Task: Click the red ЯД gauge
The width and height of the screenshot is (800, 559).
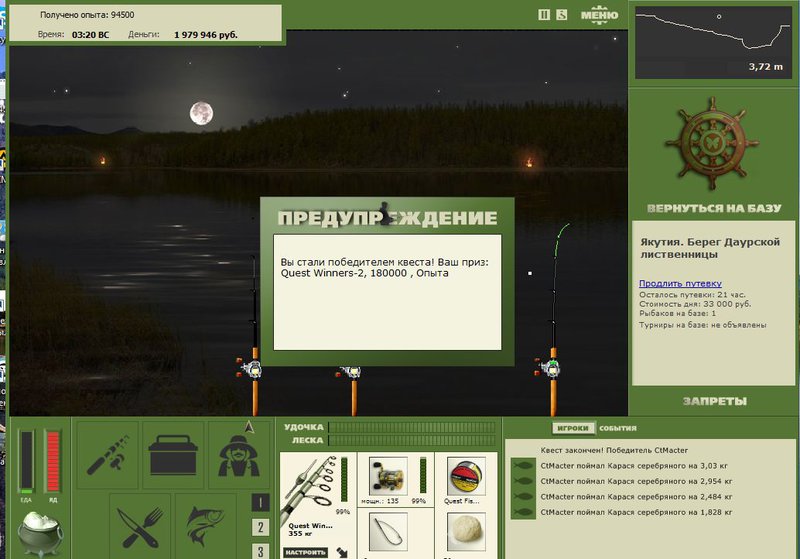Action: click(x=53, y=461)
